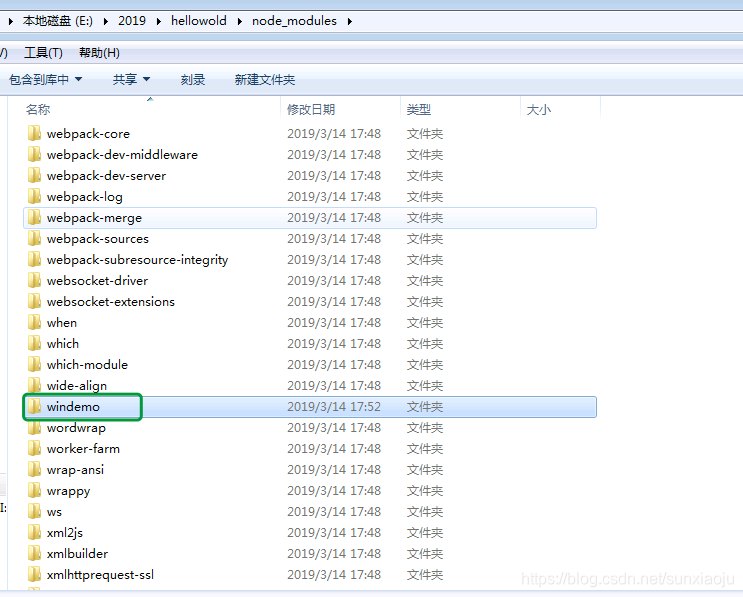Click node_modules in the address bar

tap(294, 21)
